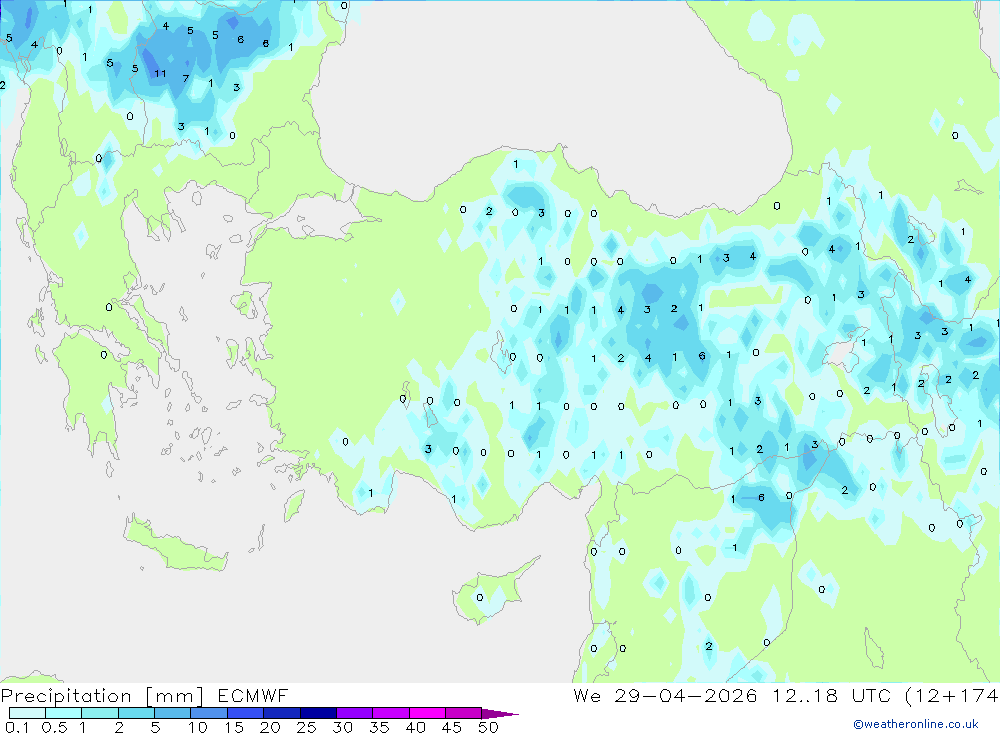
Task: Select the 35–40 mm violet legend swatch
Action: (390, 713)
